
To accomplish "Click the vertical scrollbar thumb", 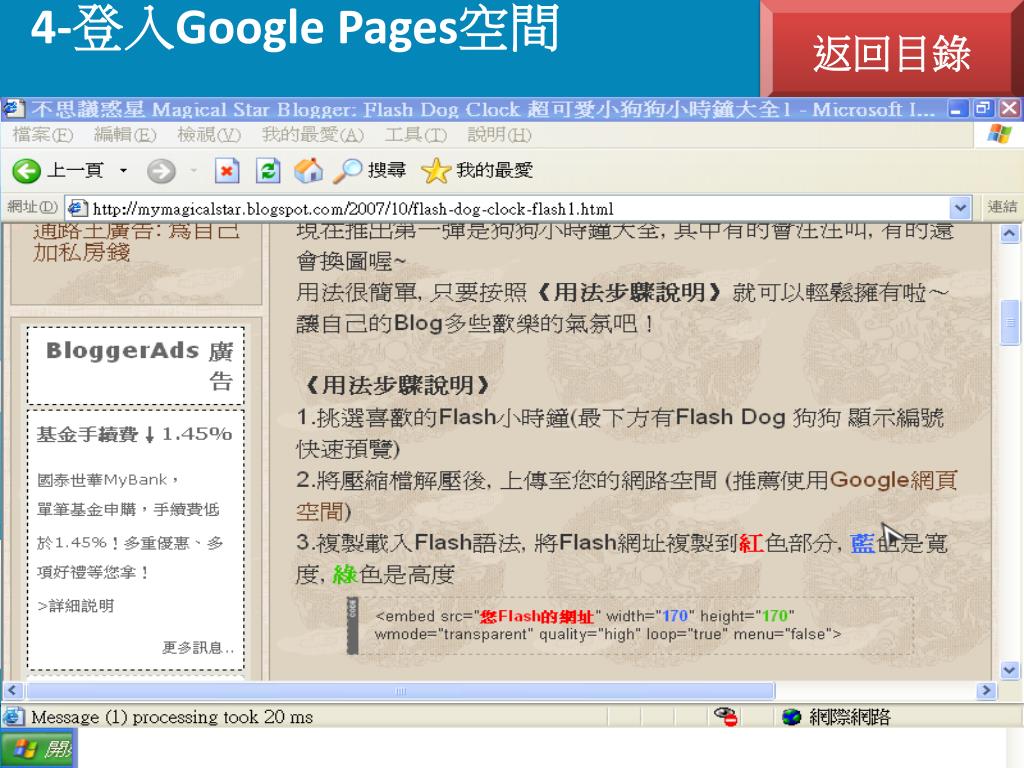I will point(1009,322).
